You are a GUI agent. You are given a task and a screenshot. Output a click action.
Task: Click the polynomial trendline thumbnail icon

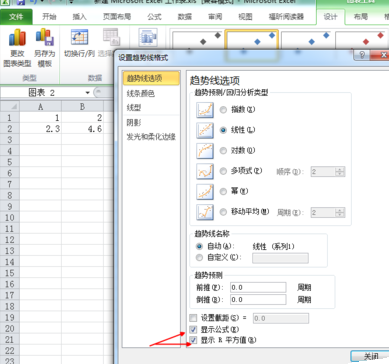click(205, 171)
